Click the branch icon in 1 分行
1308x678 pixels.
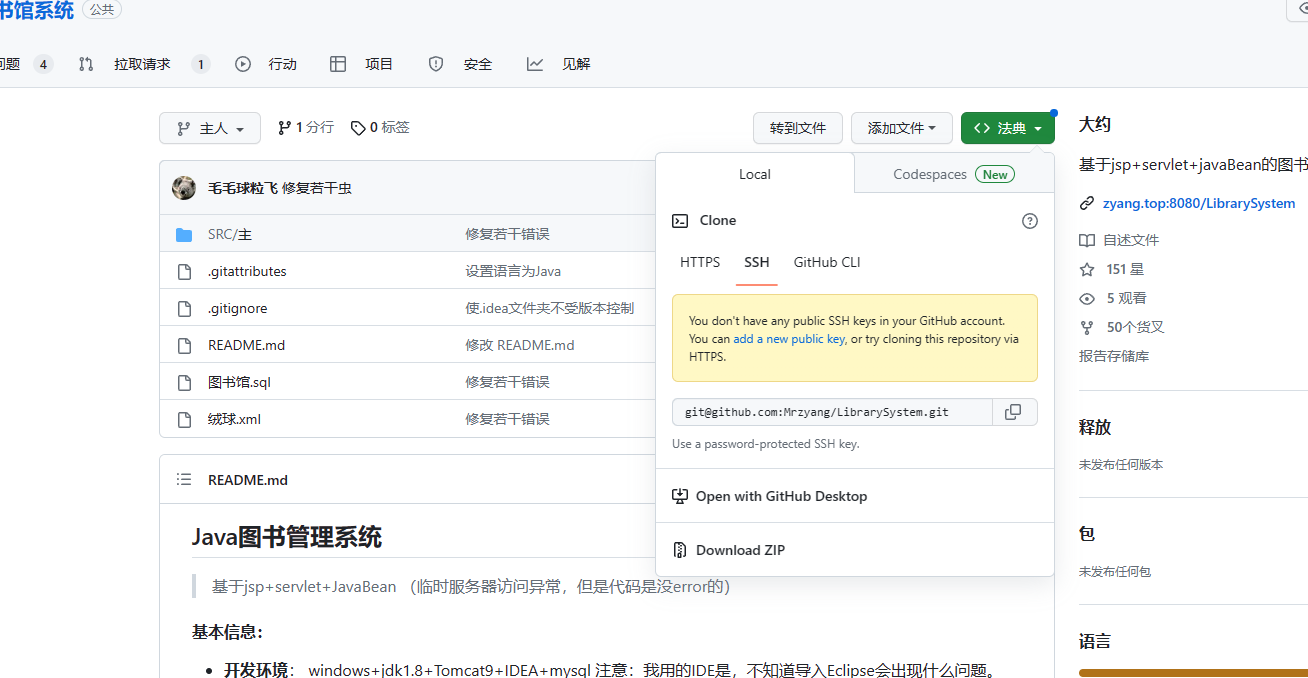285,128
